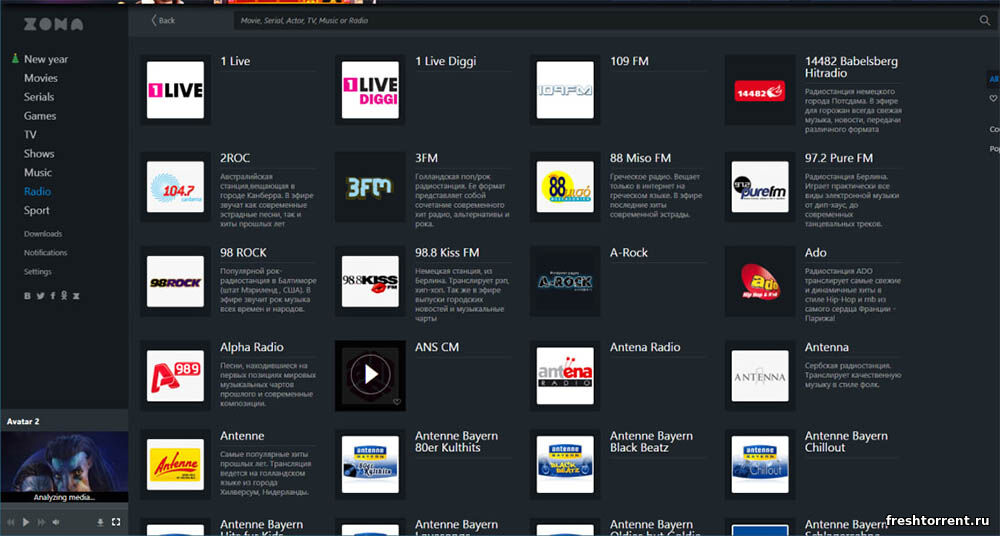Screen dimensions: 1000x536
Task: Add ANS CM station to favorites
Action: [397, 402]
